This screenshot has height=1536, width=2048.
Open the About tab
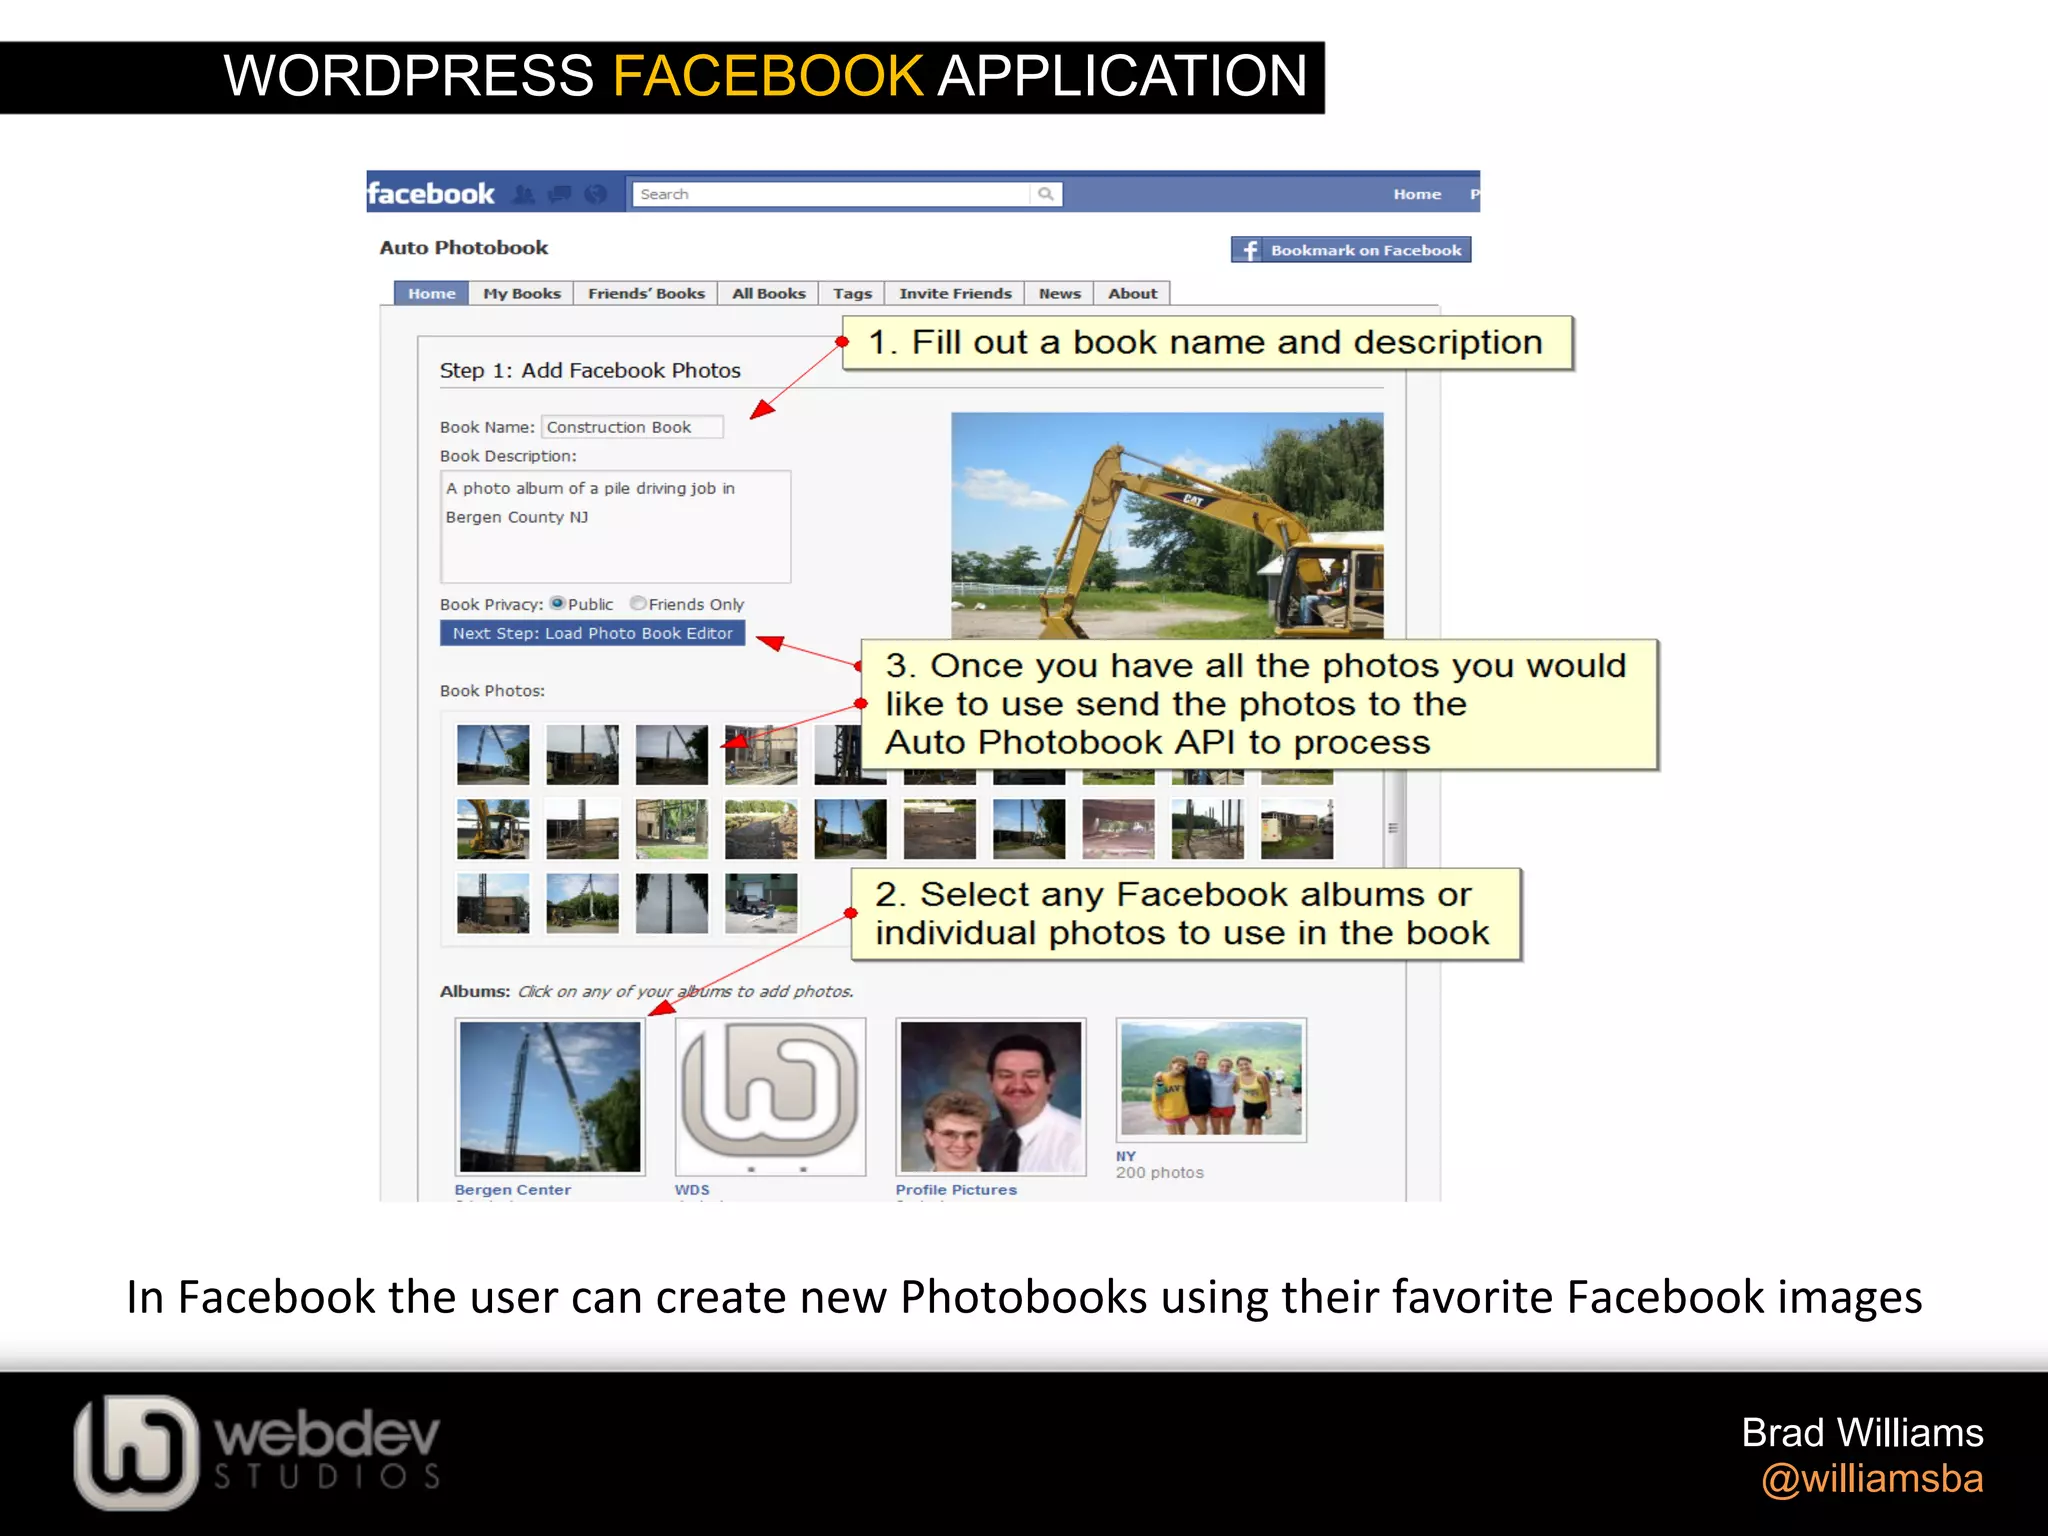[1132, 293]
